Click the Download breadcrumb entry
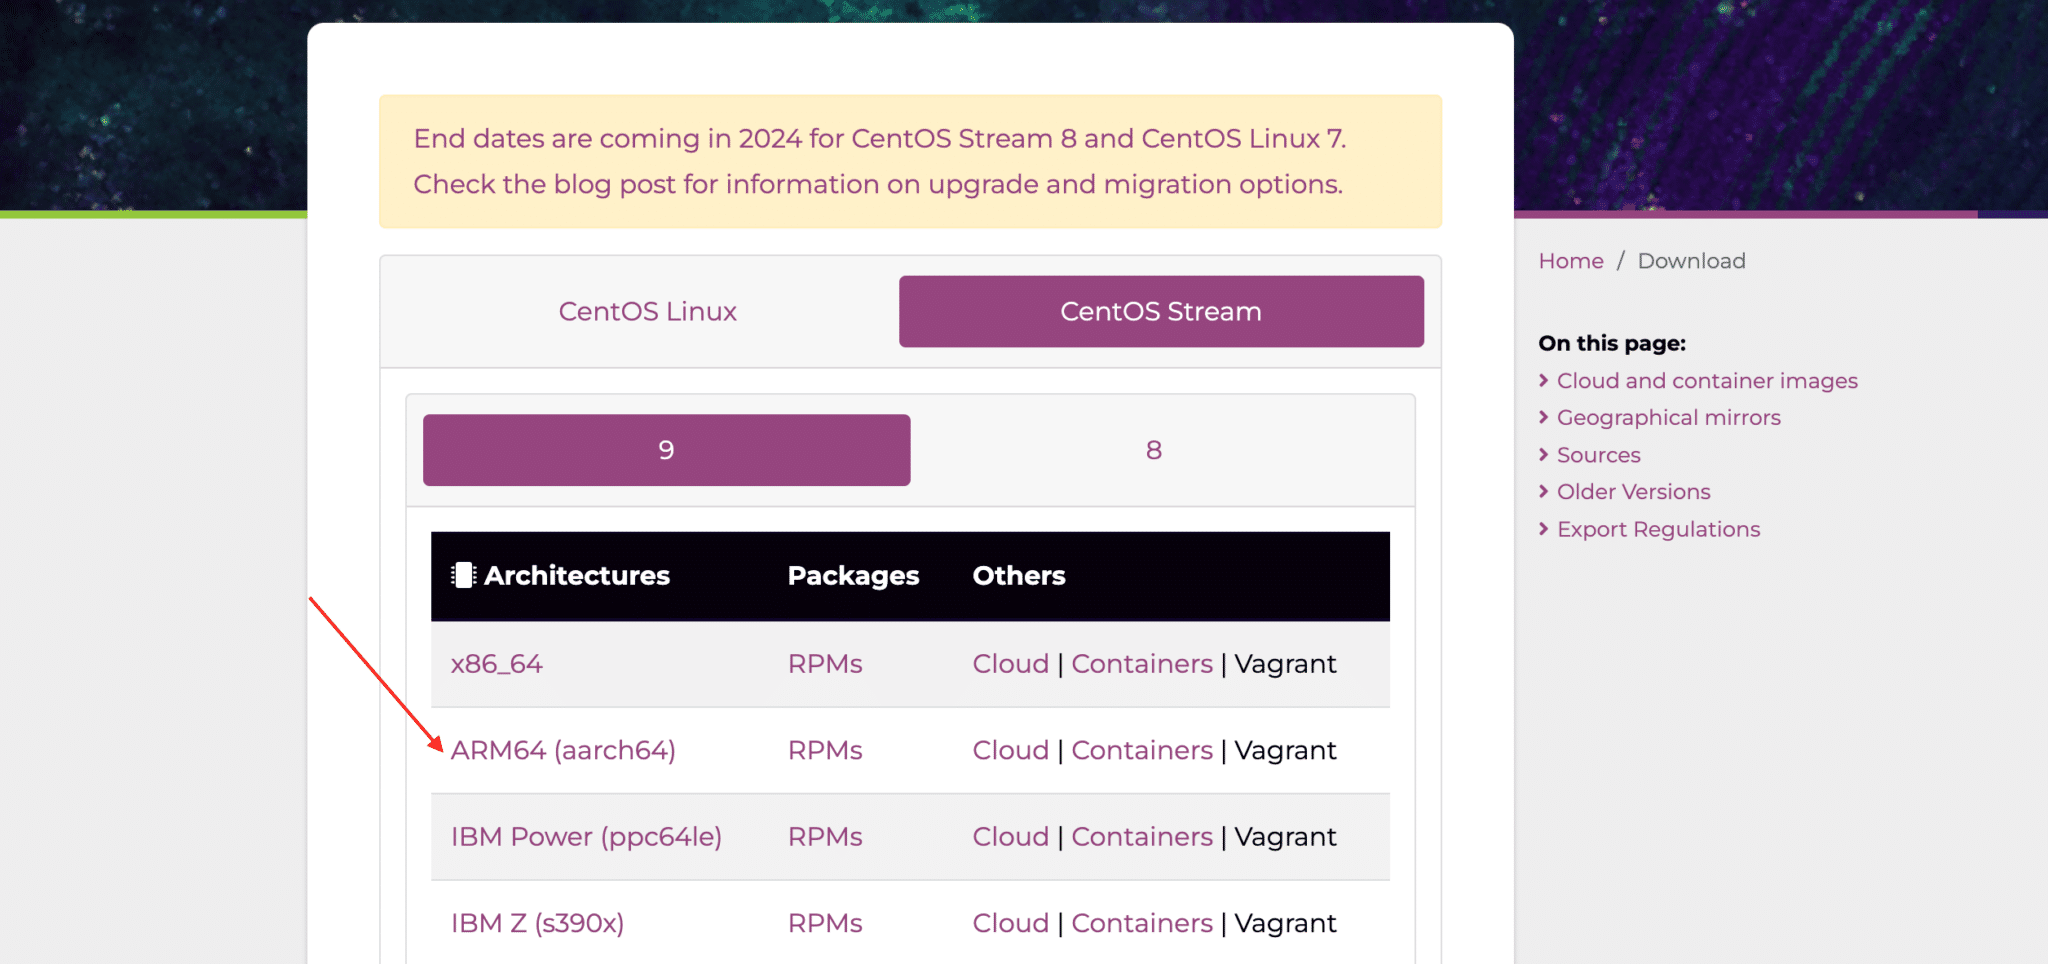 pos(1691,260)
